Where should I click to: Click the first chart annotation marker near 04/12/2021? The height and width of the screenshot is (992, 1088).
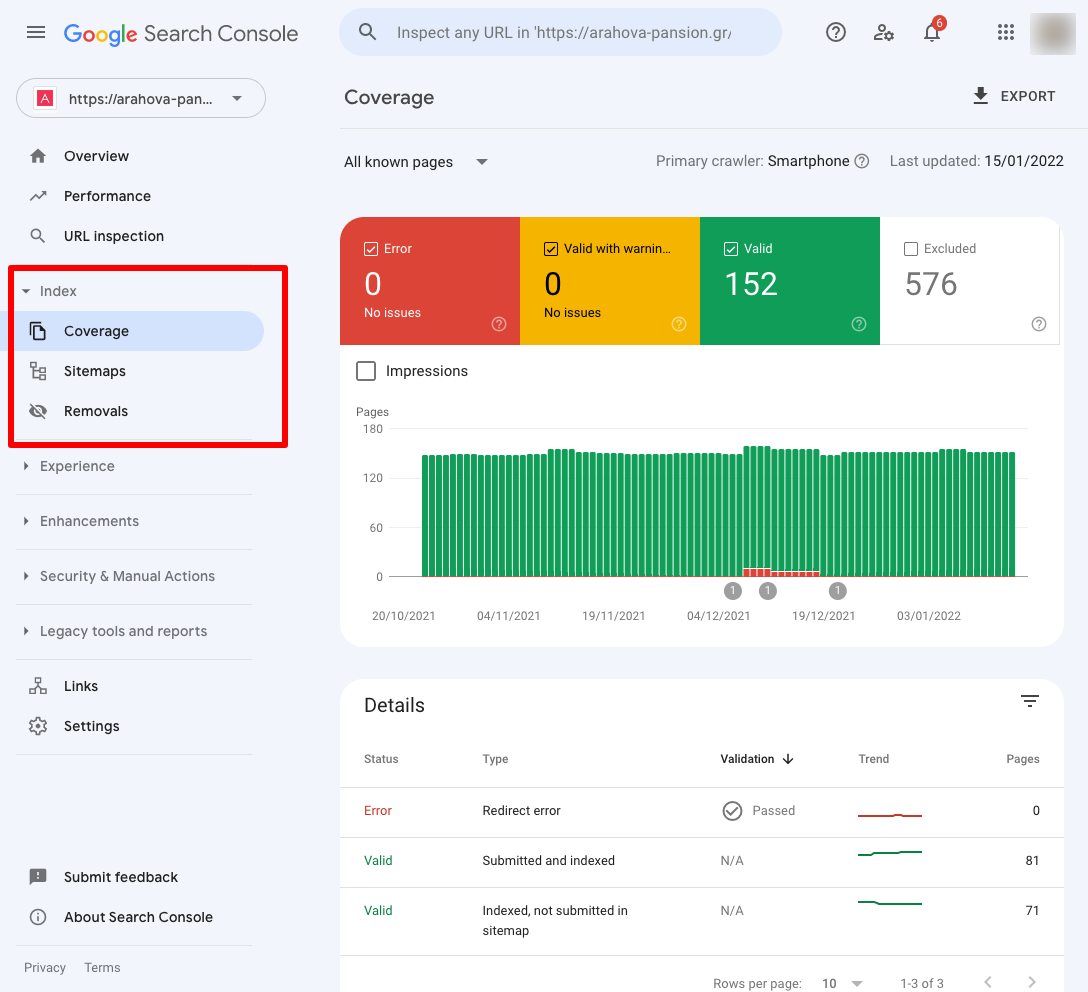[733, 591]
